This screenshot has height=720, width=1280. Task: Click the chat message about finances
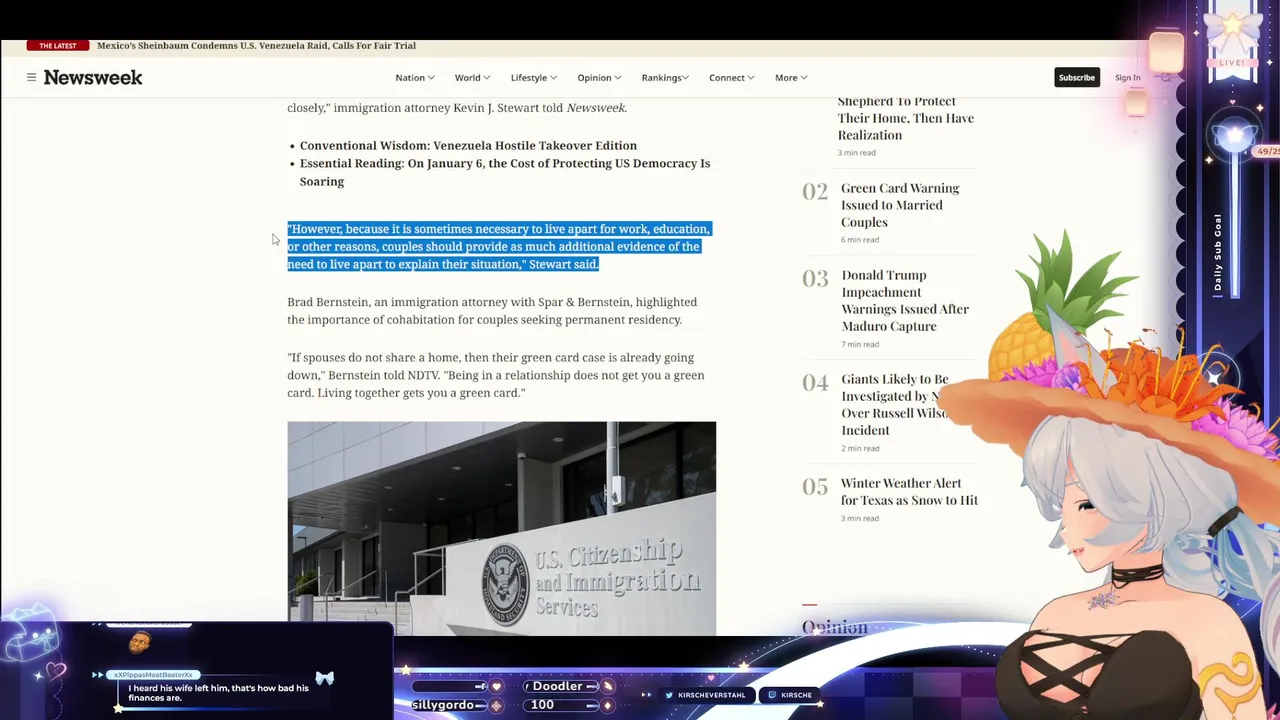[x=218, y=693]
